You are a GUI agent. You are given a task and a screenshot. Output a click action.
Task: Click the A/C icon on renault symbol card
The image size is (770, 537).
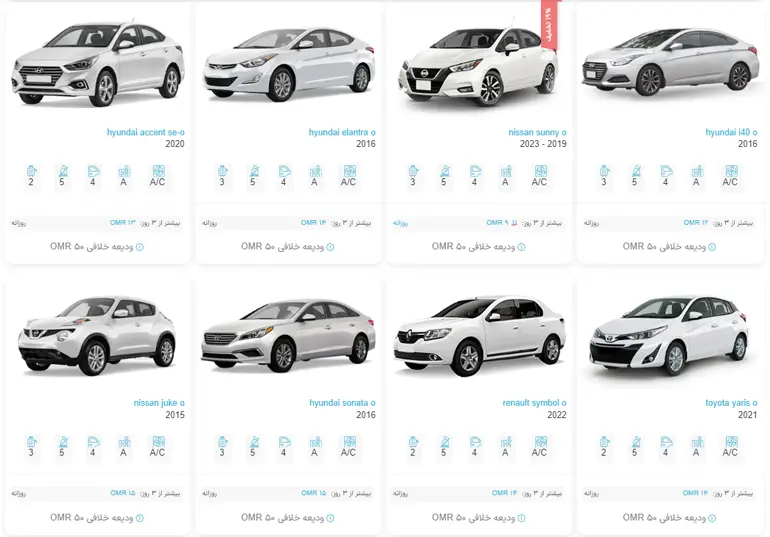540,442
